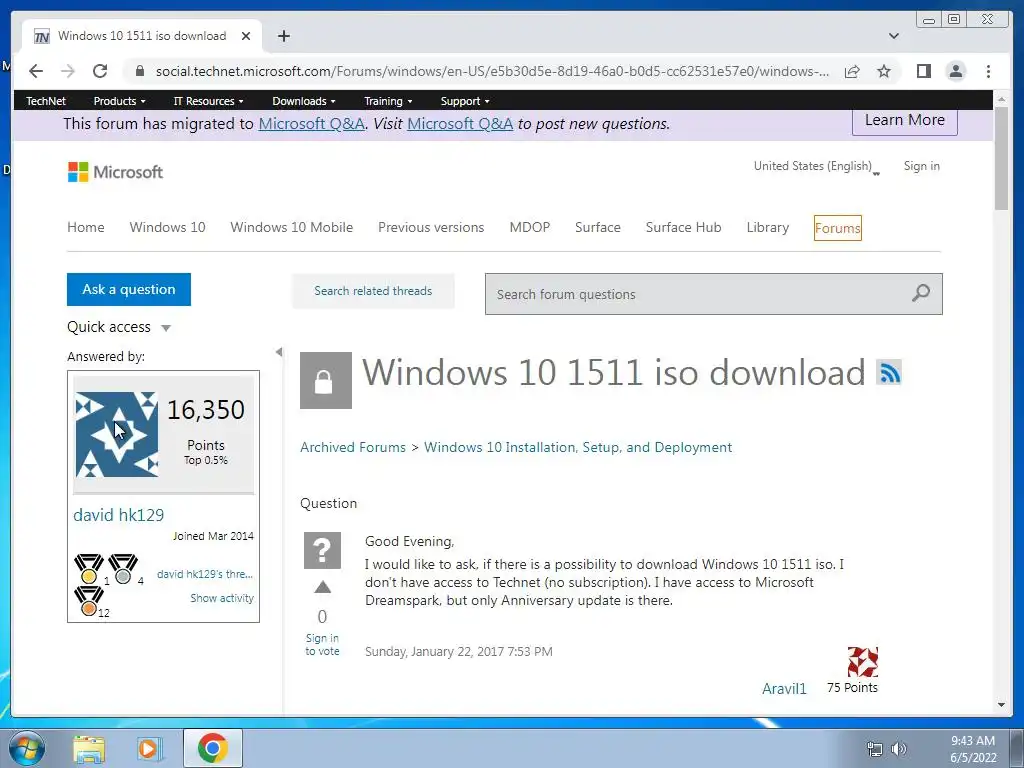This screenshot has height=768, width=1024.
Task: Open United States (English) language dropdown
Action: (x=816, y=167)
